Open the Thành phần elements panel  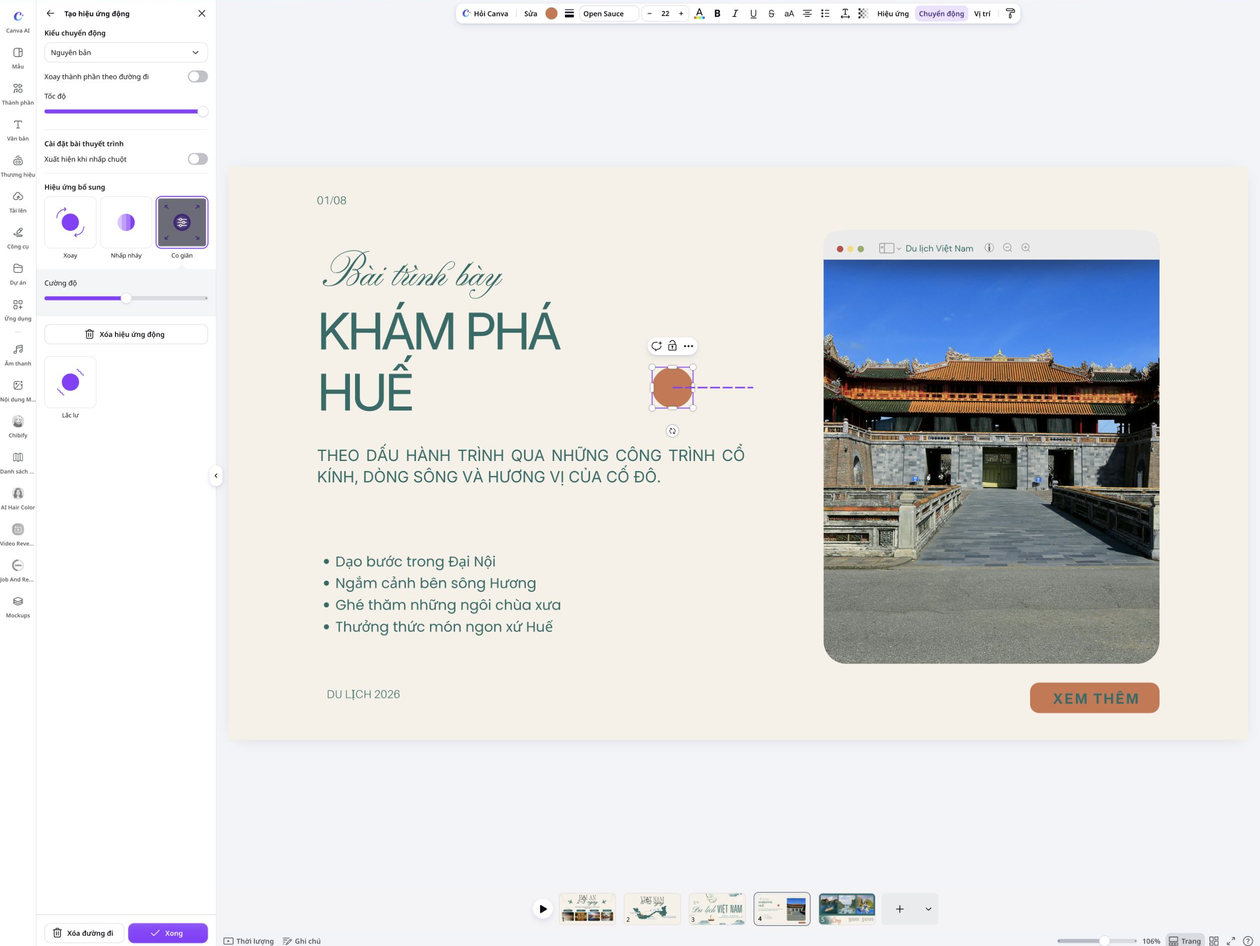(18, 93)
